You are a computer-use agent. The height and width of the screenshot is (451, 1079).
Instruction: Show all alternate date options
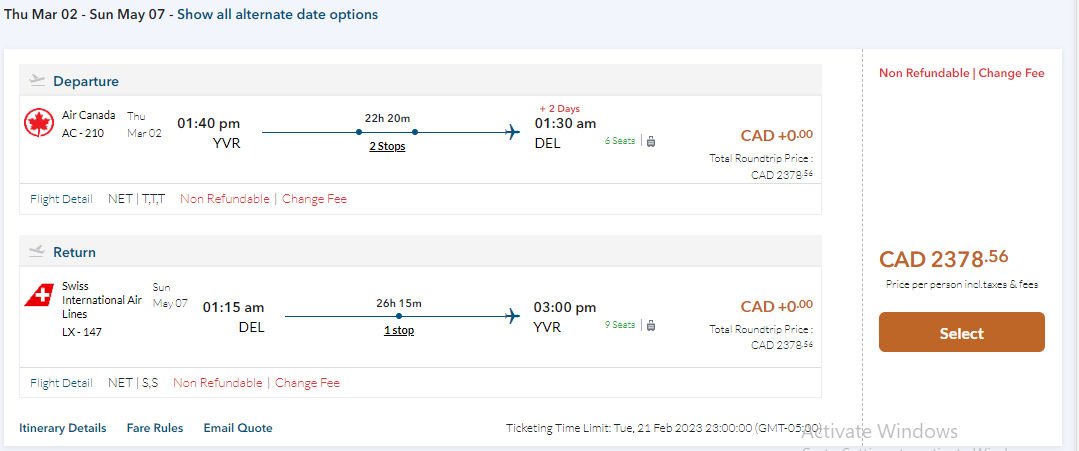click(x=277, y=15)
